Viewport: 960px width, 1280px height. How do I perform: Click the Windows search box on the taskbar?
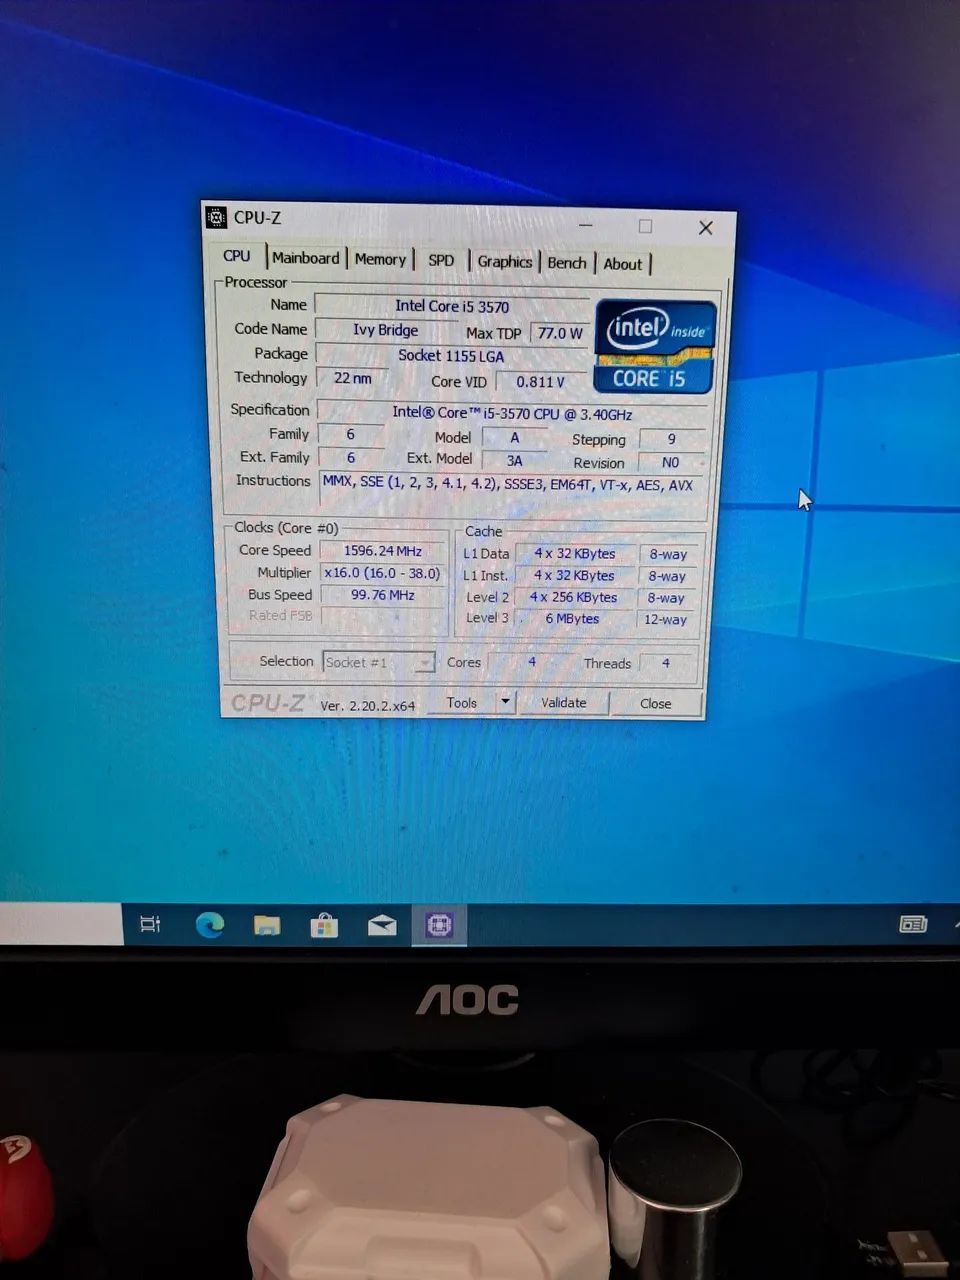(60, 923)
